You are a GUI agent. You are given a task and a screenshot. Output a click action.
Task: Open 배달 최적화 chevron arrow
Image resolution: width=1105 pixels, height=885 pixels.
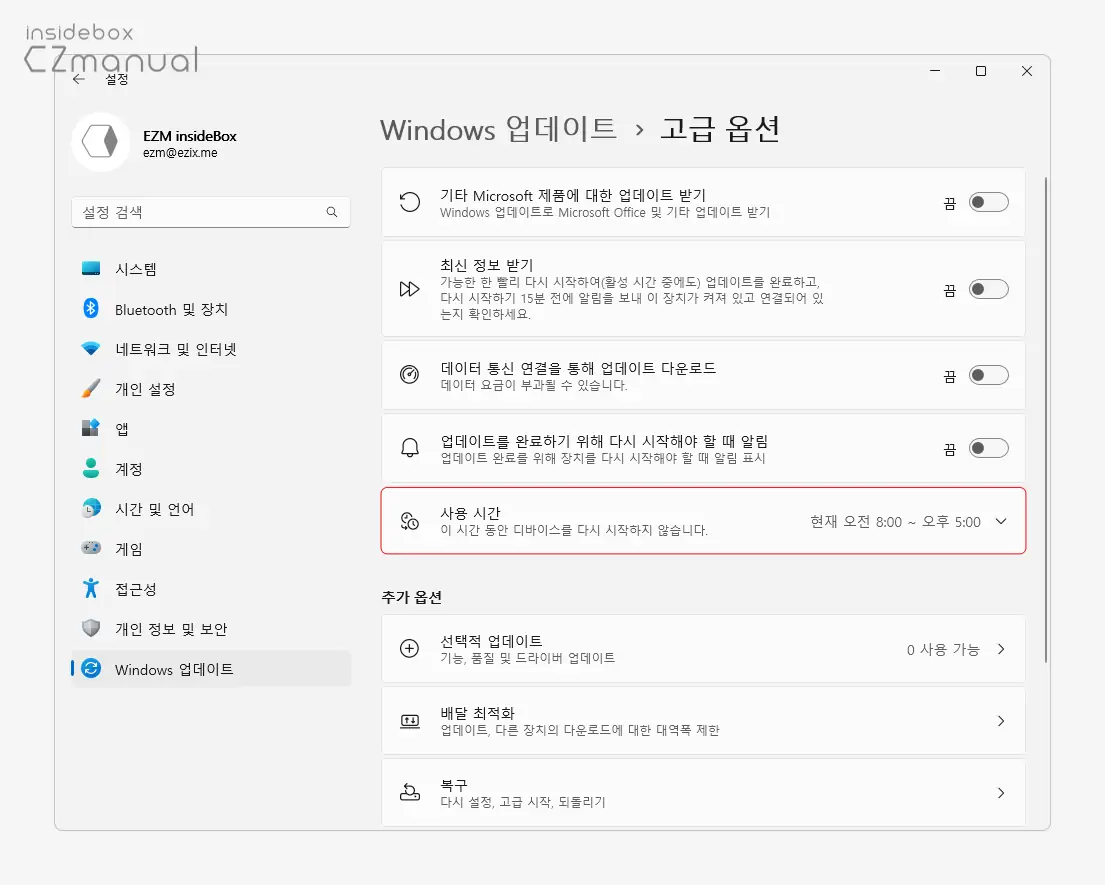point(1001,721)
